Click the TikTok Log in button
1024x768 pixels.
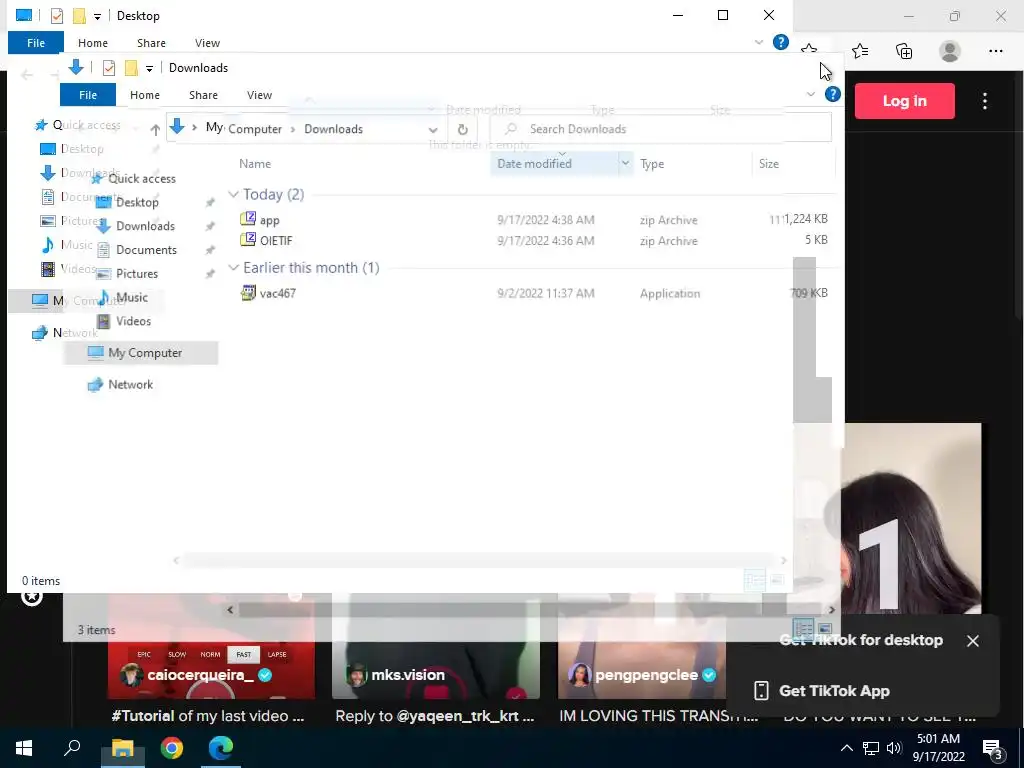click(x=904, y=101)
